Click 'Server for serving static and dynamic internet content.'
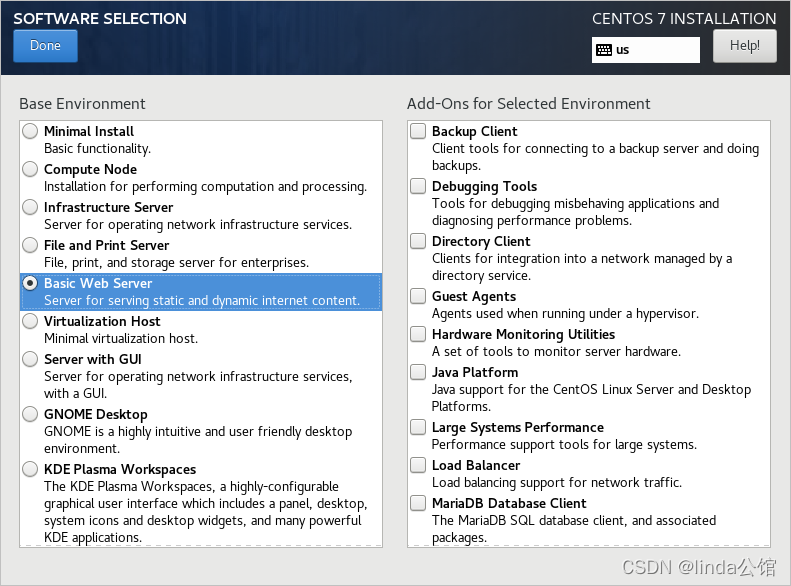791x586 pixels. coord(202,301)
